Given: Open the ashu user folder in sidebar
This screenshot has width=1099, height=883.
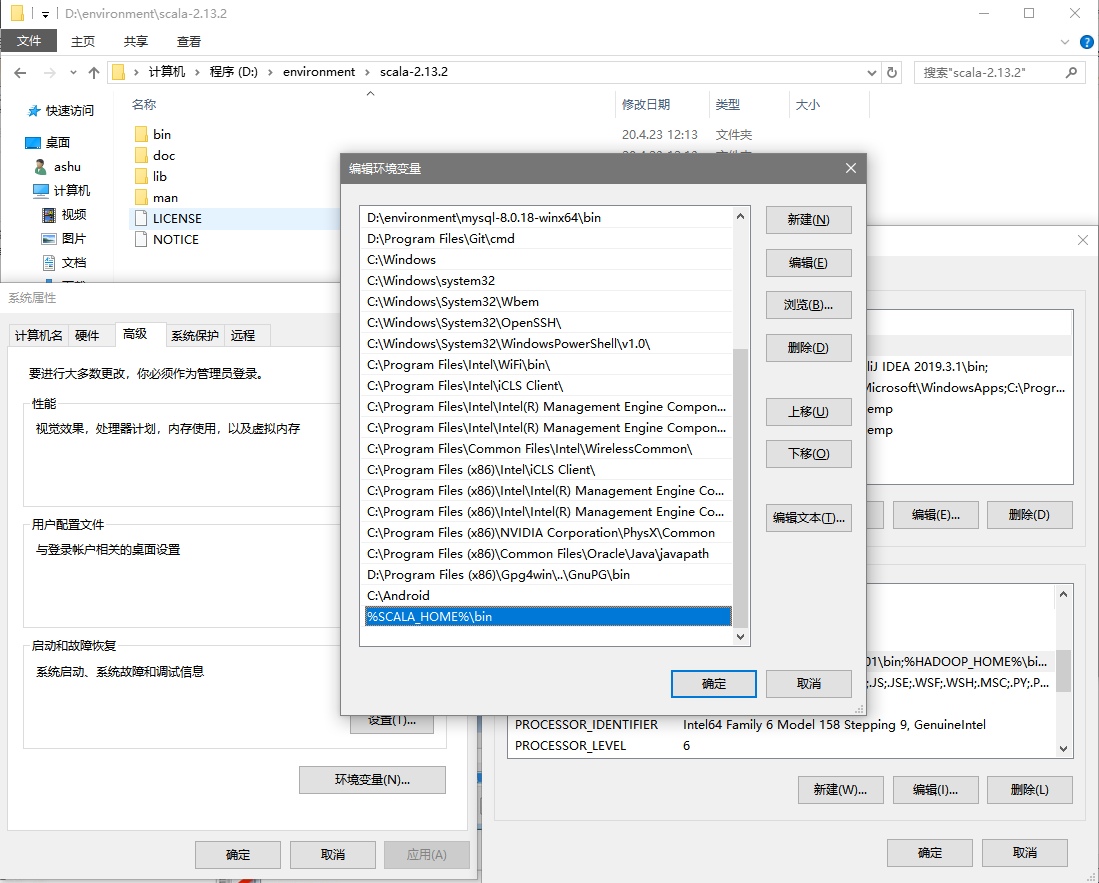Looking at the screenshot, I should coord(40,167).
